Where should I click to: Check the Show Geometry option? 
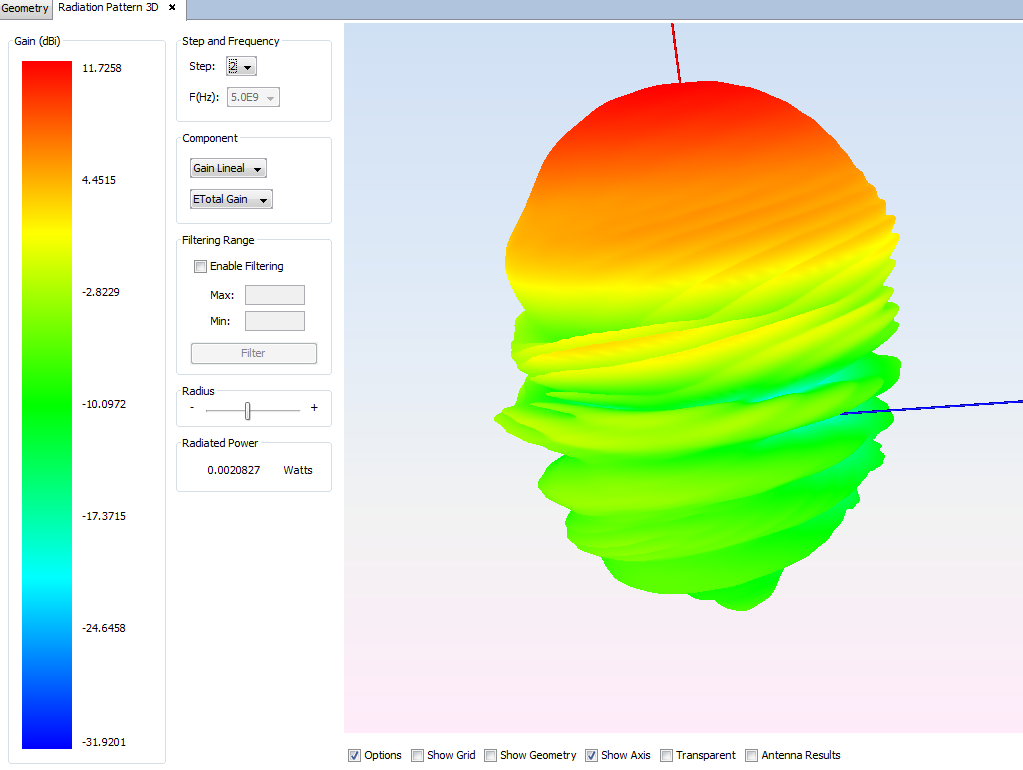pyautogui.click(x=490, y=756)
